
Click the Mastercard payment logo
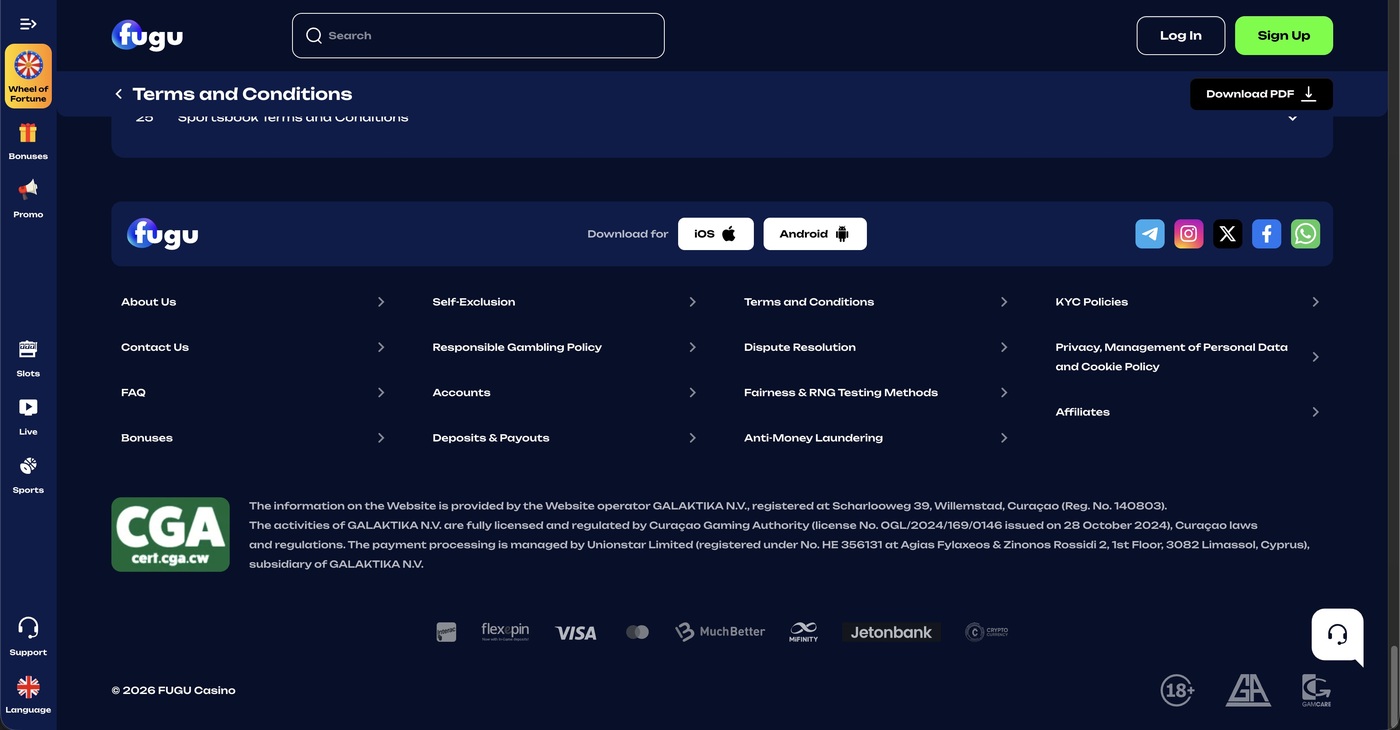[x=637, y=632]
